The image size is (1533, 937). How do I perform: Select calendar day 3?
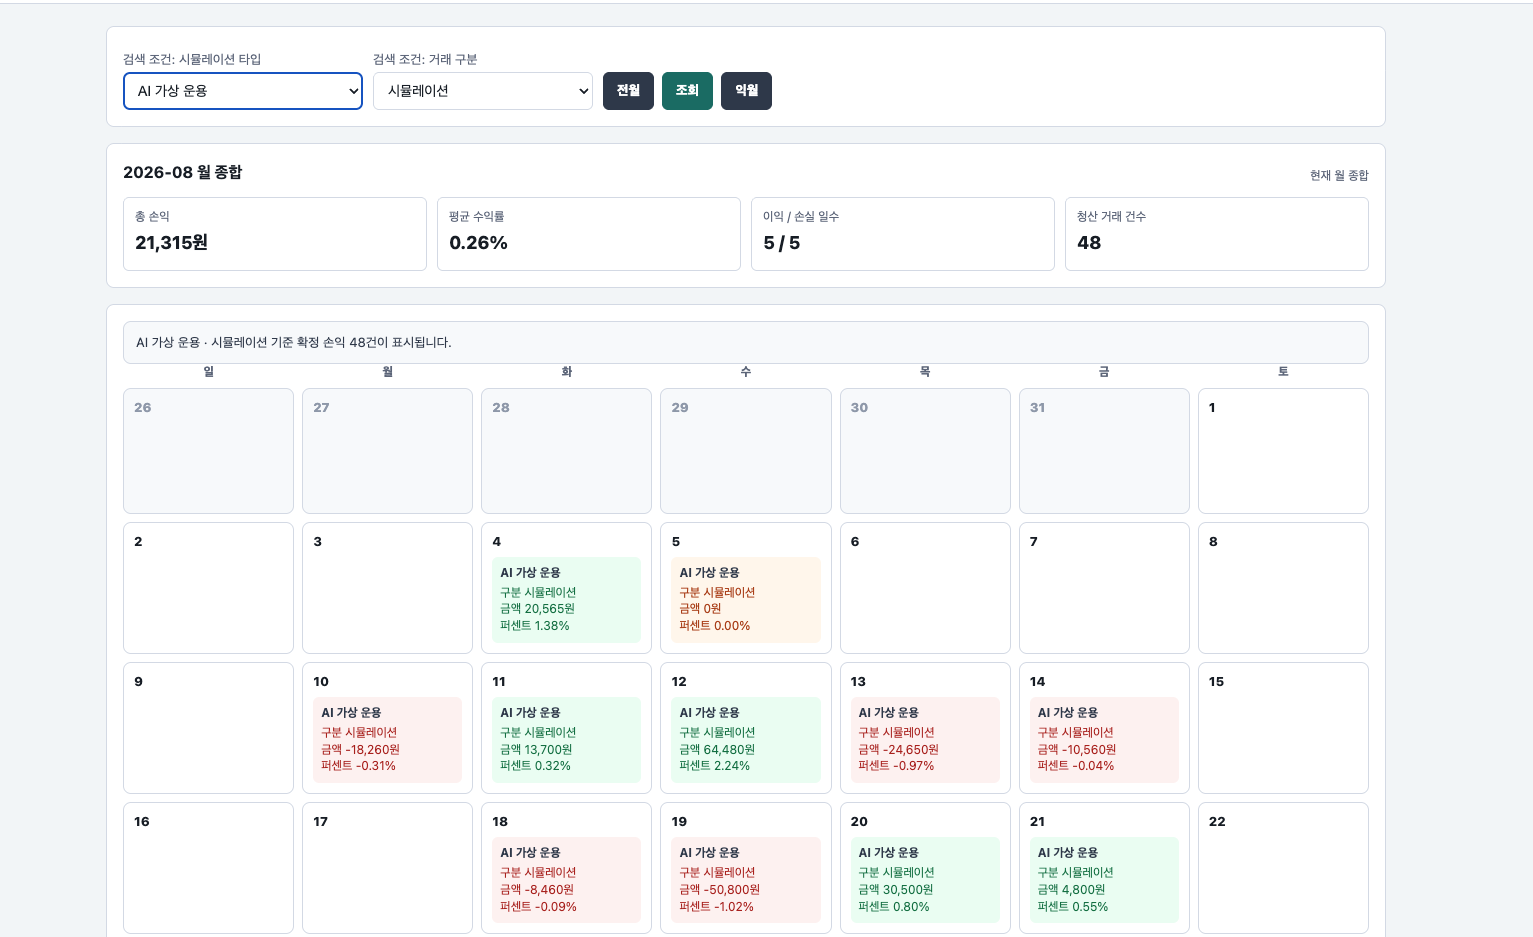tap(387, 588)
